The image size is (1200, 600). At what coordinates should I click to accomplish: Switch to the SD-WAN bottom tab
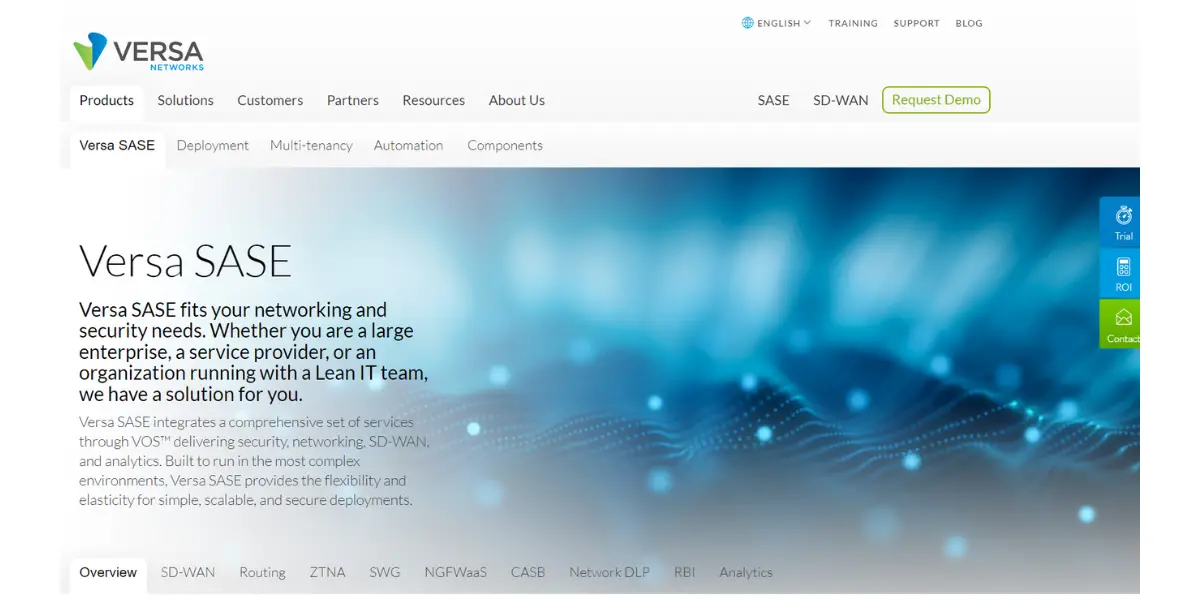click(x=188, y=572)
